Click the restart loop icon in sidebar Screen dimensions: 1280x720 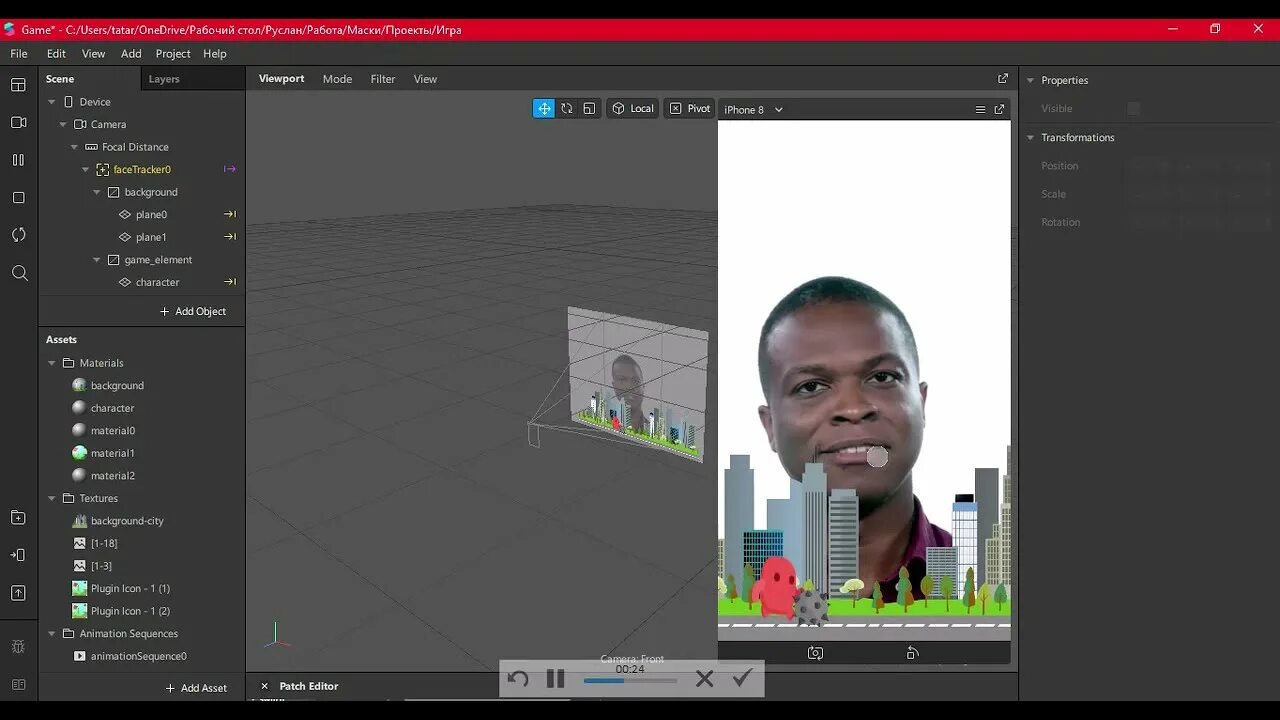18,235
